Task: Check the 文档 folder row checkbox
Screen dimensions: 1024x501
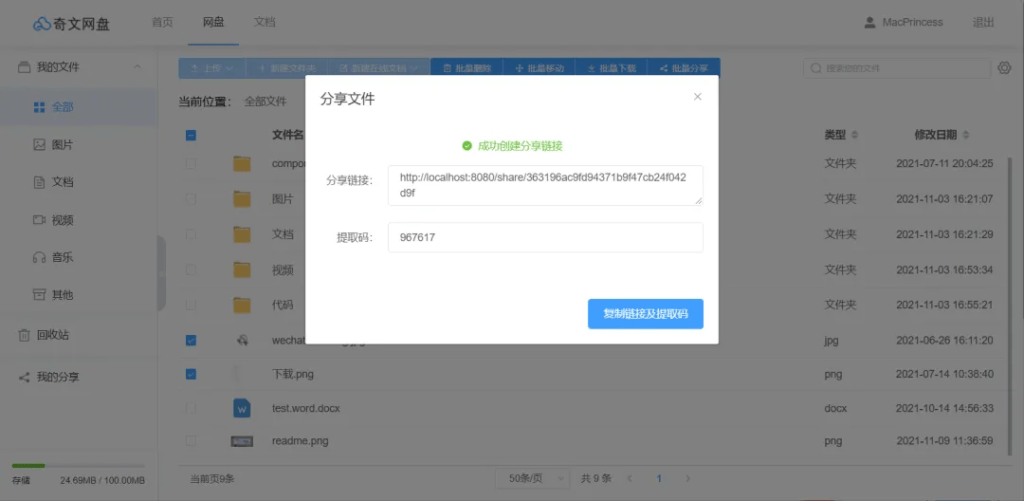Action: coord(191,234)
